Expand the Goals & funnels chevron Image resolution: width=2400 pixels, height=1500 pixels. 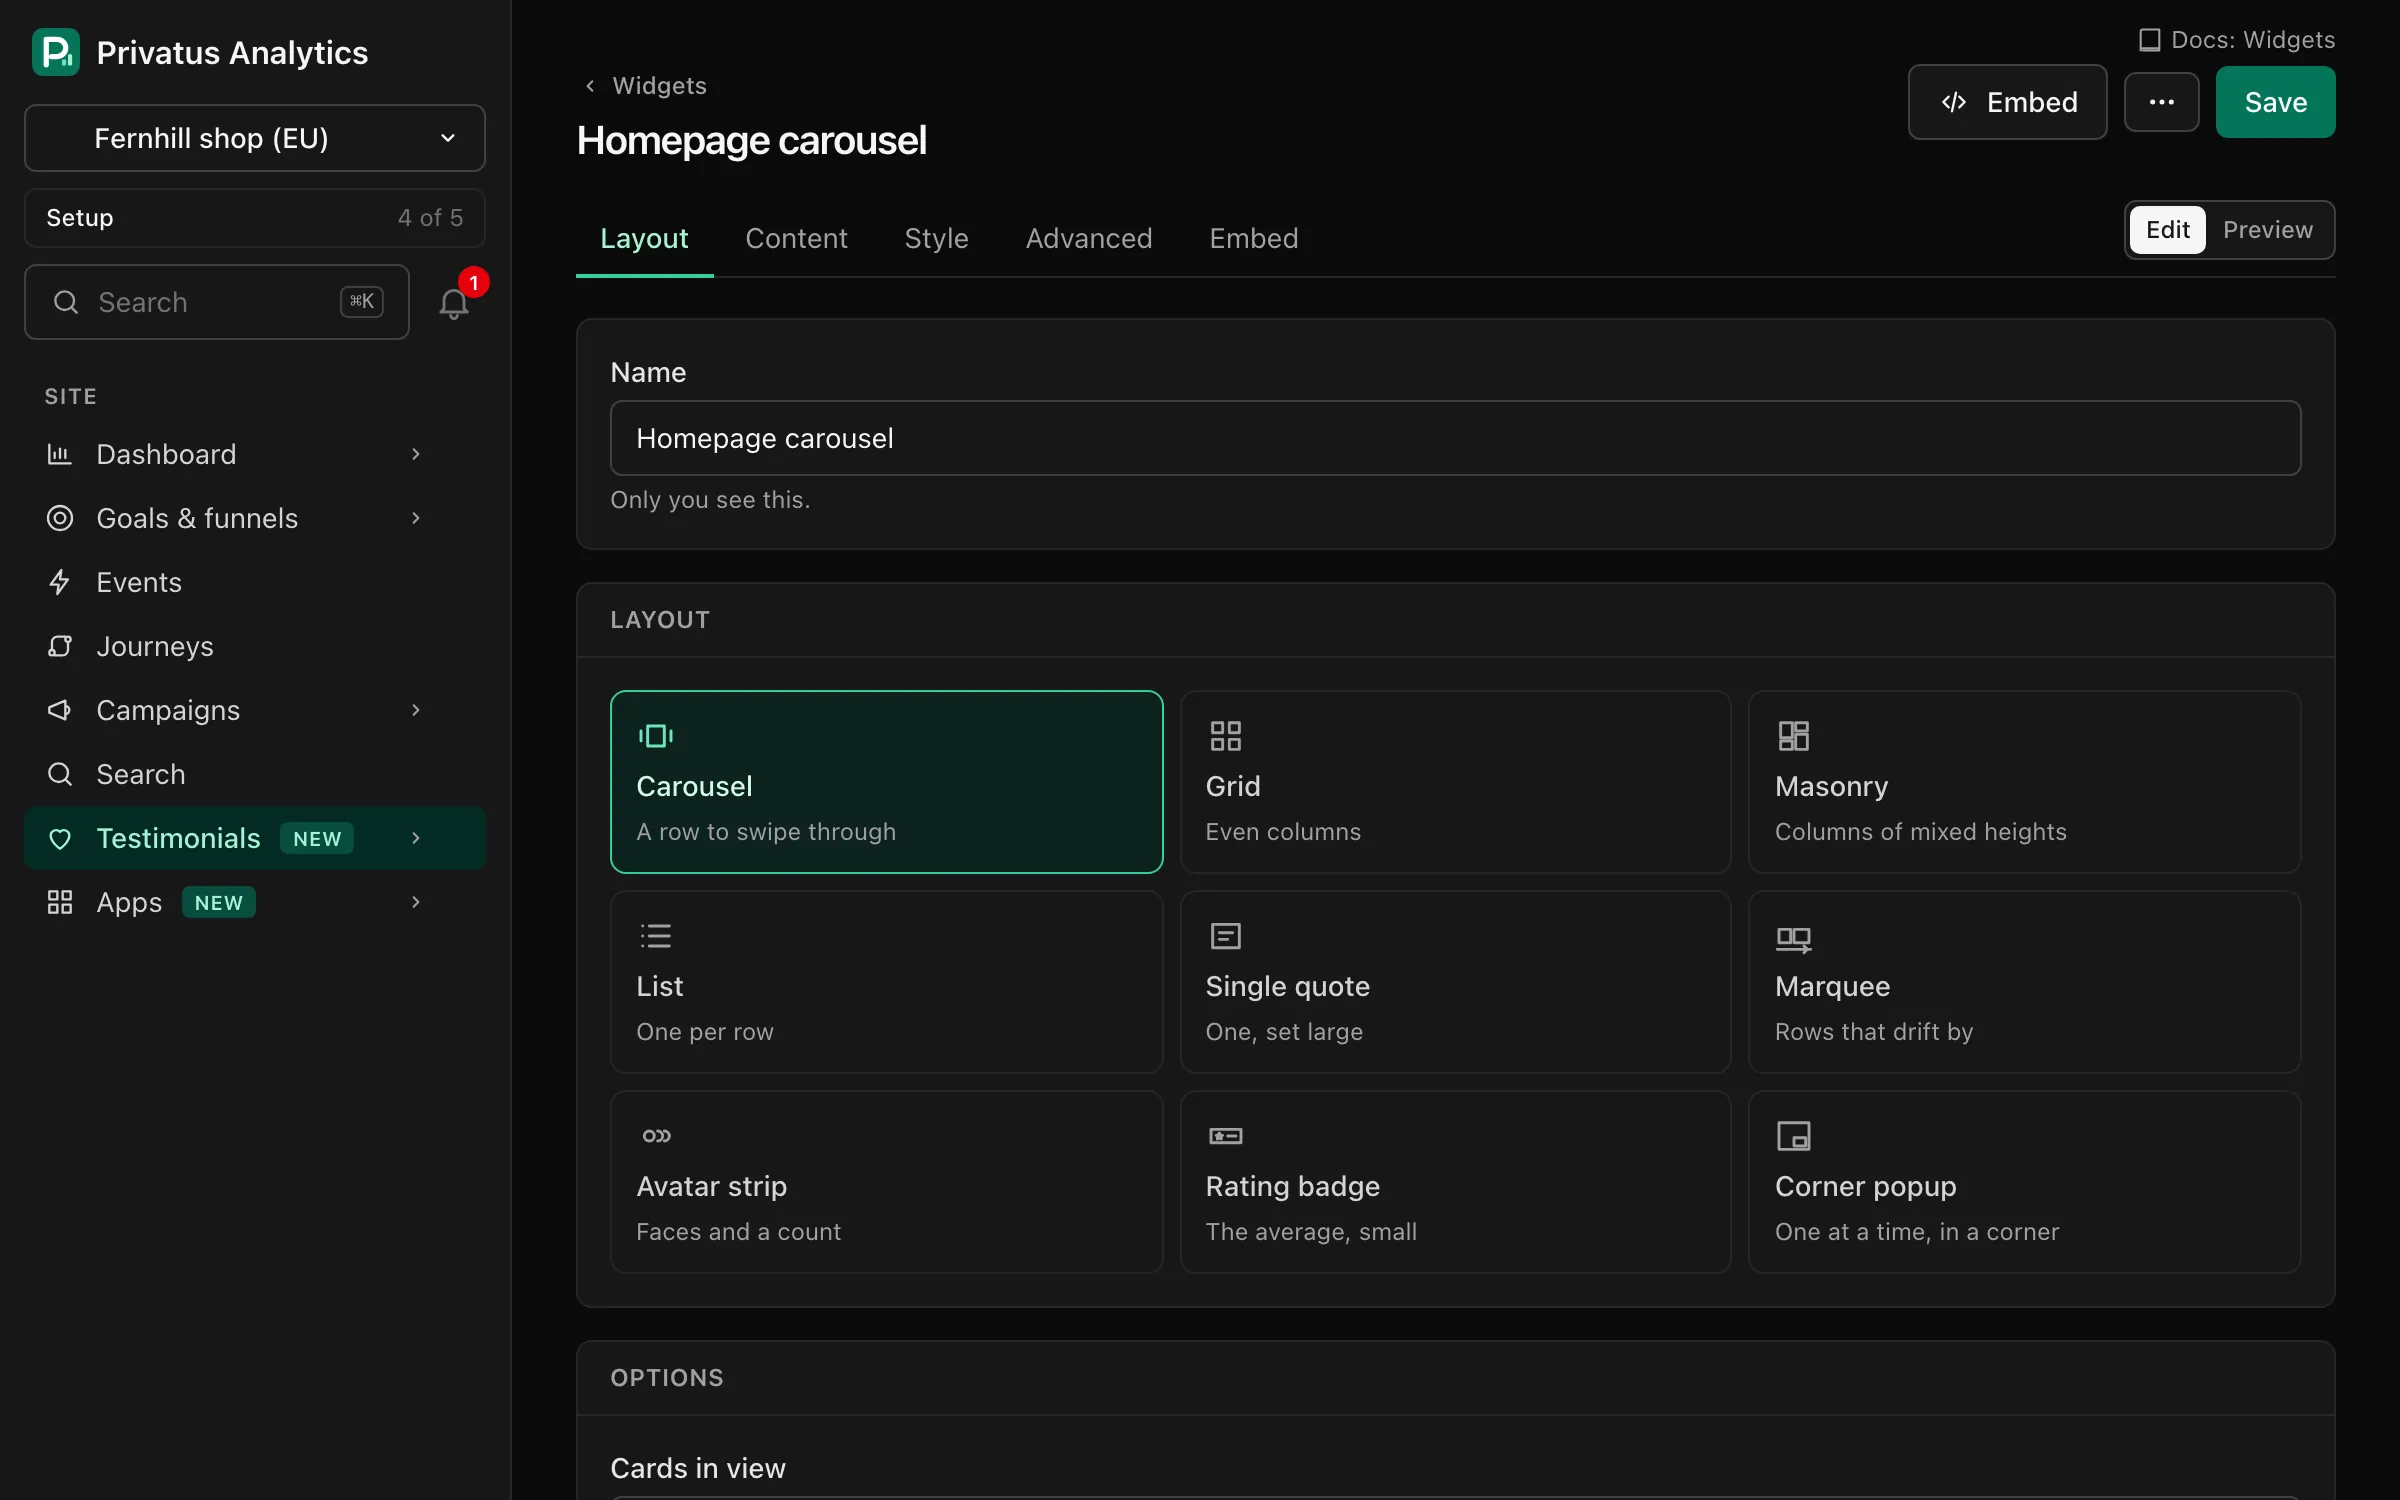click(416, 518)
